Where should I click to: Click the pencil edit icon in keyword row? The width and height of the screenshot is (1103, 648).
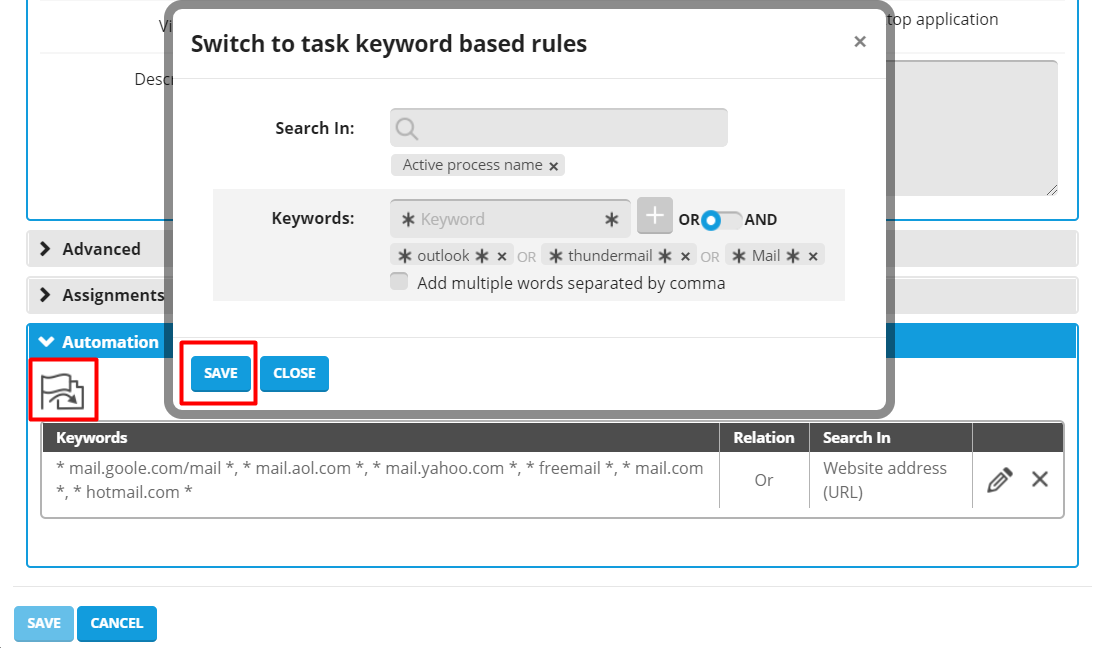pos(999,480)
